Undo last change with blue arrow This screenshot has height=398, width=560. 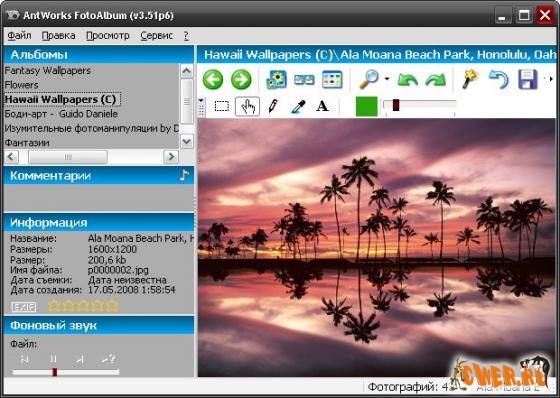tap(499, 79)
